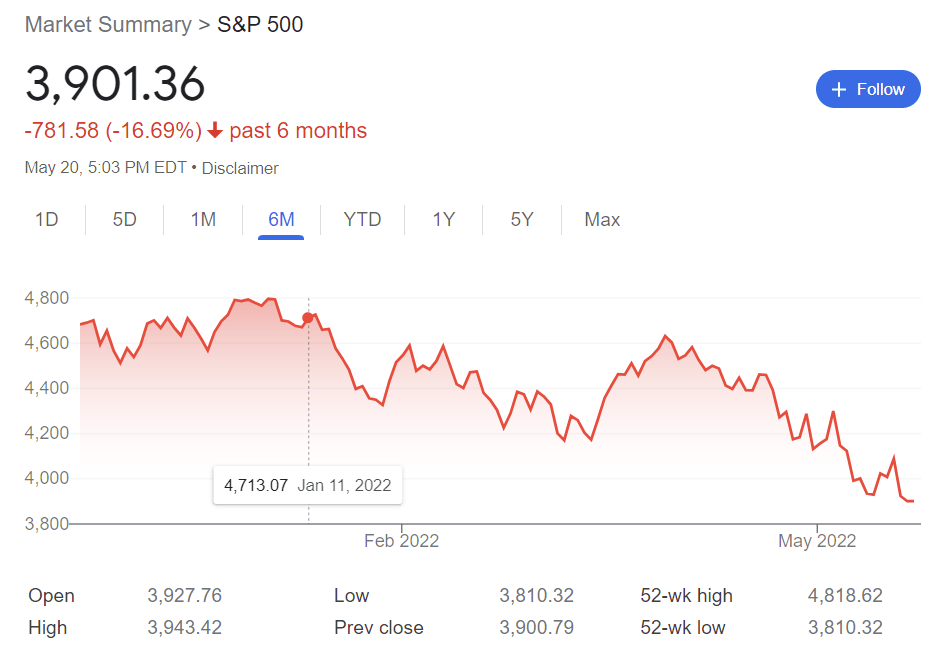Switch chart to YTD range
Screen dimensions: 939x658
[362, 219]
